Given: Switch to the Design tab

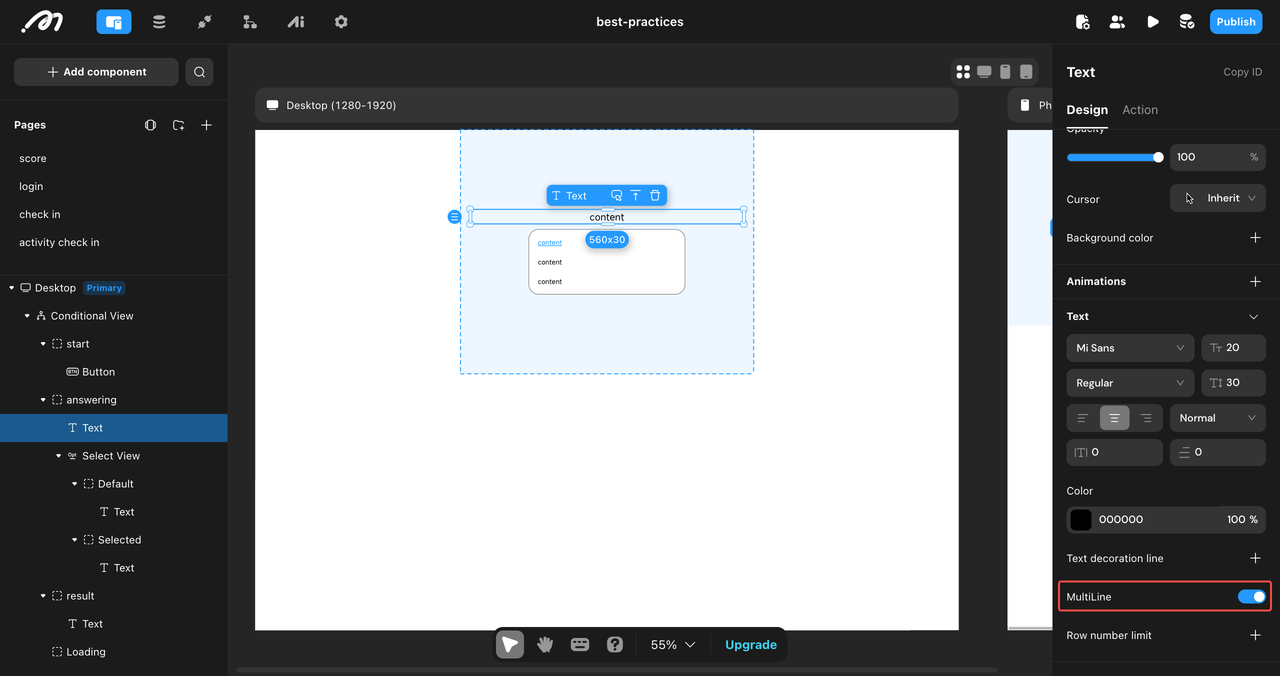Looking at the screenshot, I should (1087, 110).
